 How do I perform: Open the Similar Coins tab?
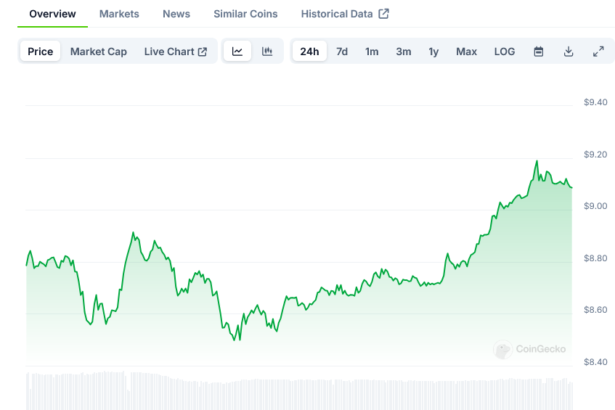coord(246,14)
